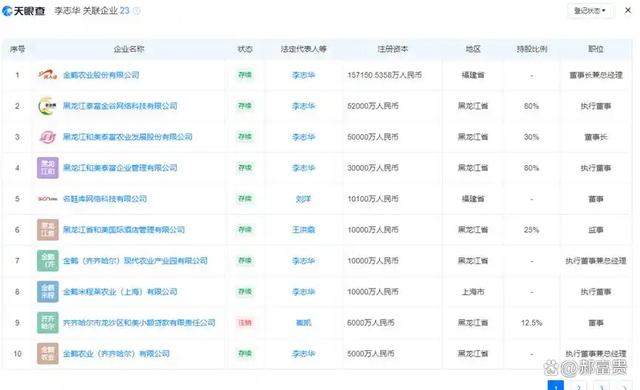Screen dimensions: 640x390
Task: Click the logo of 金鹤农业股份有限公司
Action: pyautogui.click(x=48, y=75)
